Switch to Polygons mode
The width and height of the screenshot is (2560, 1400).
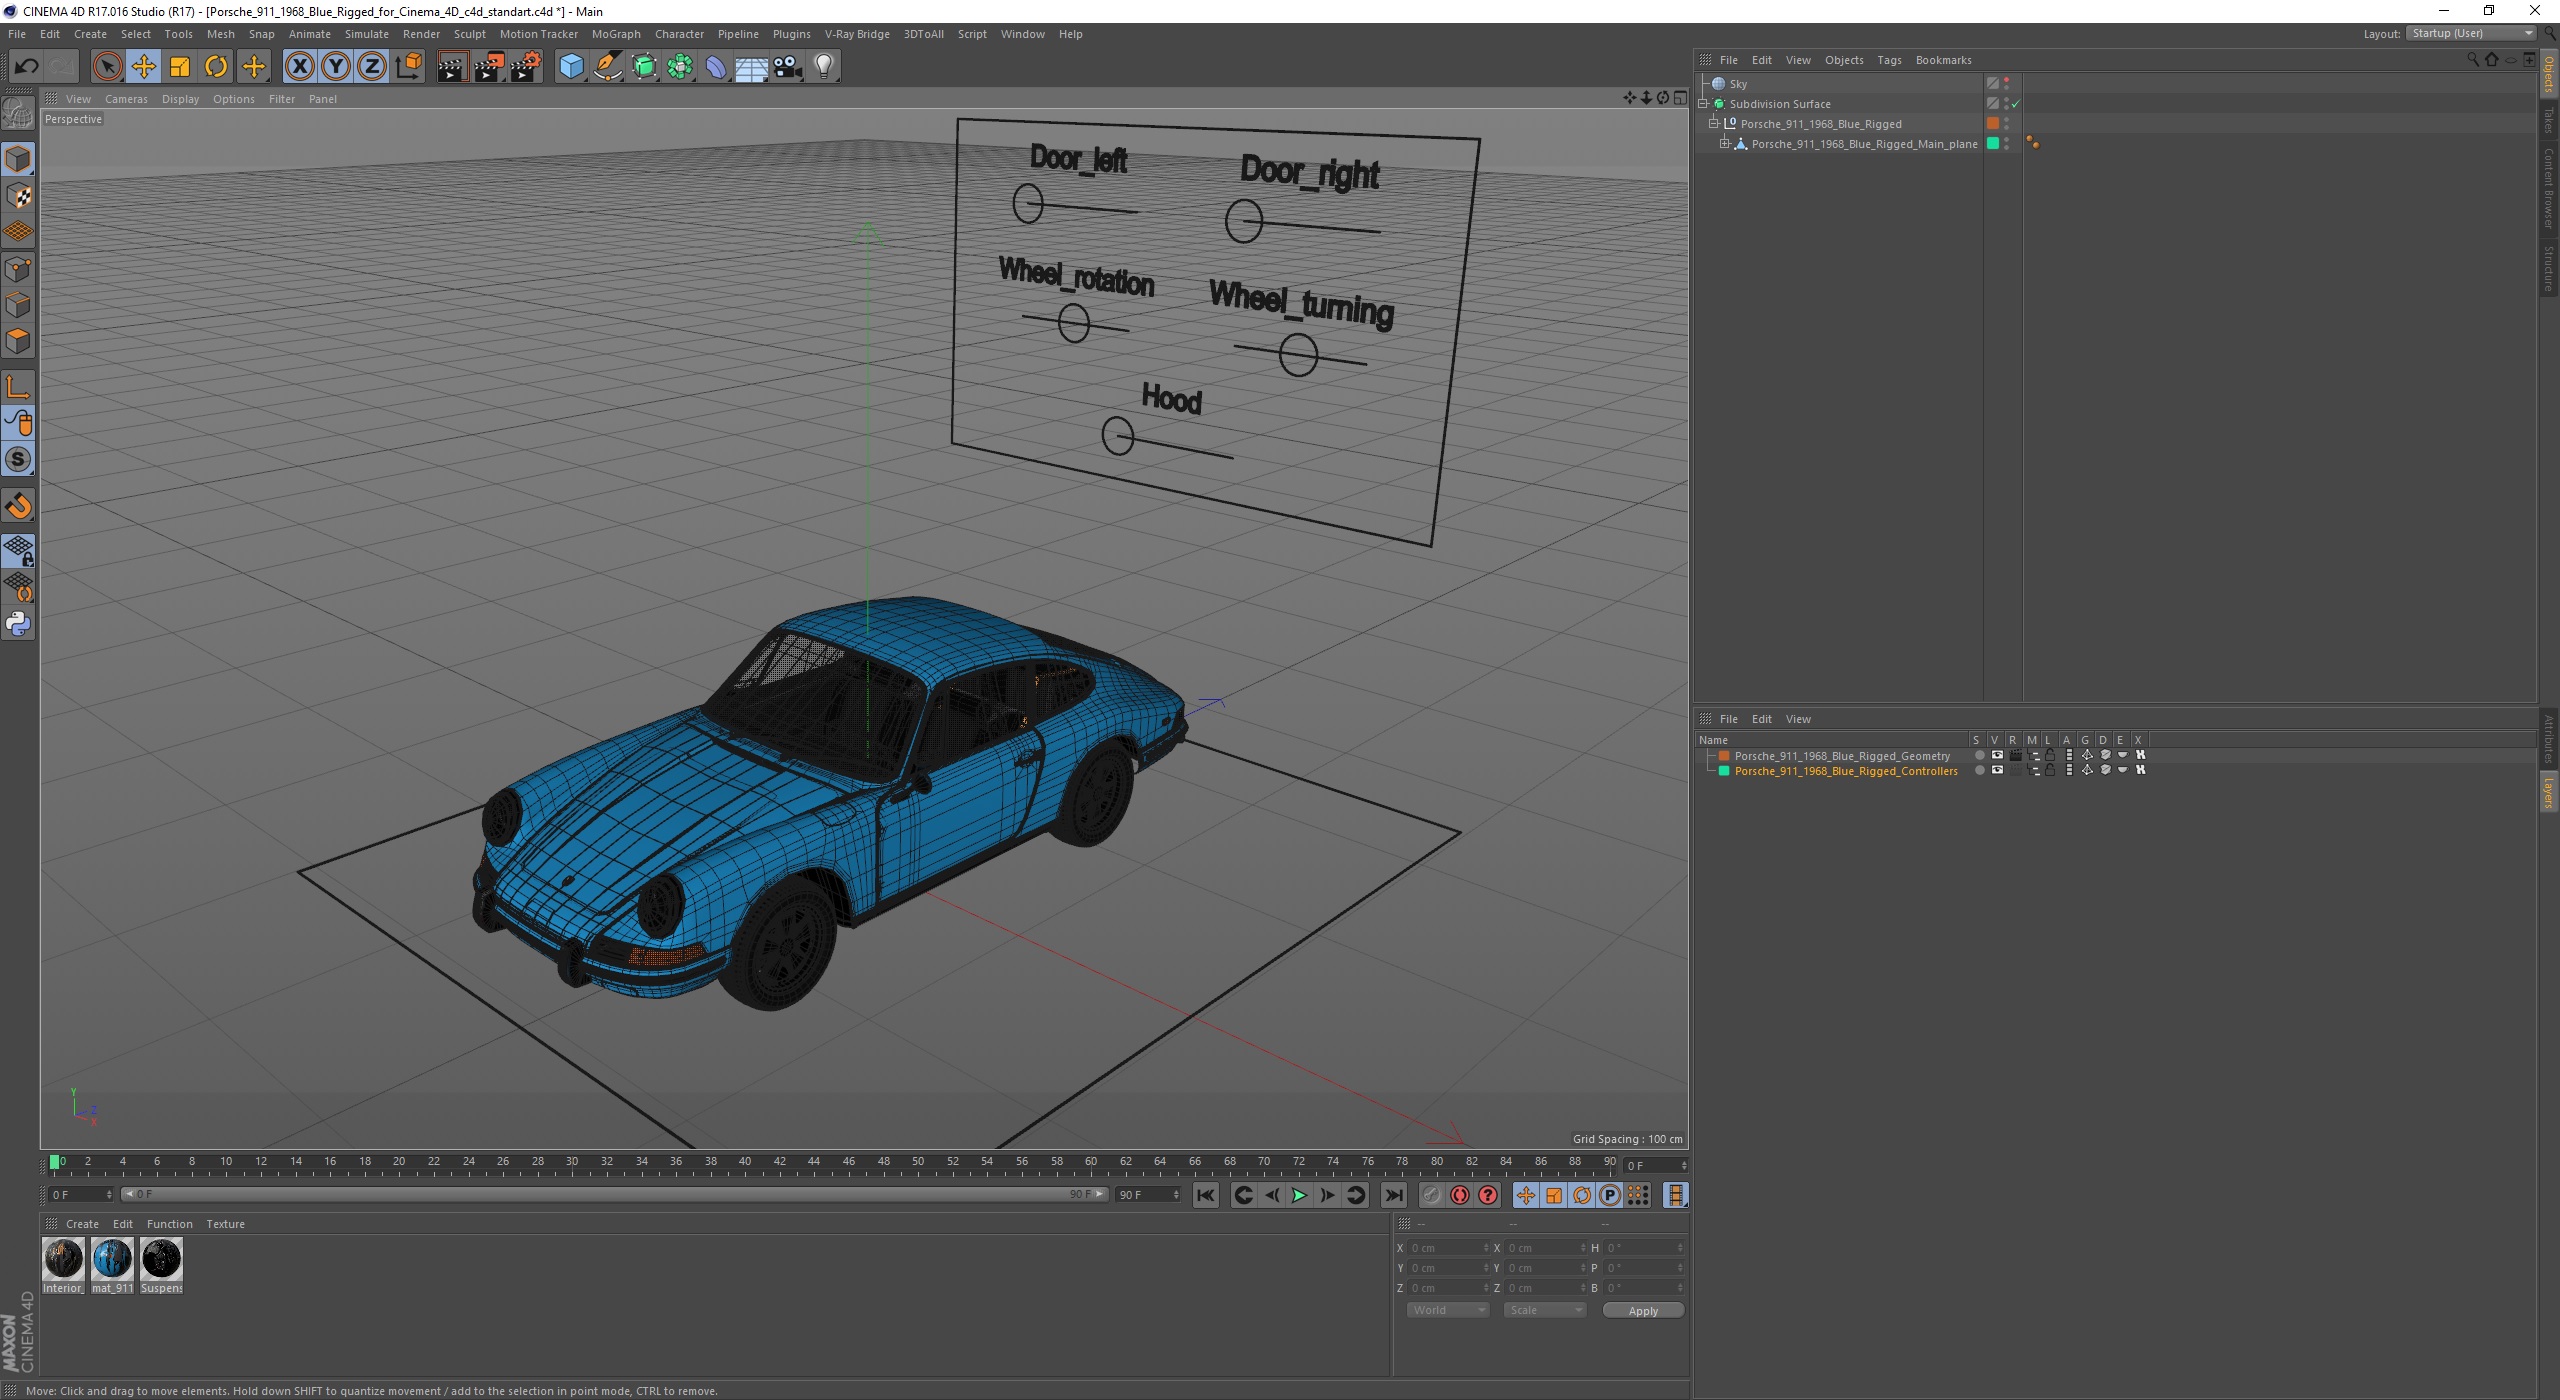point(18,341)
